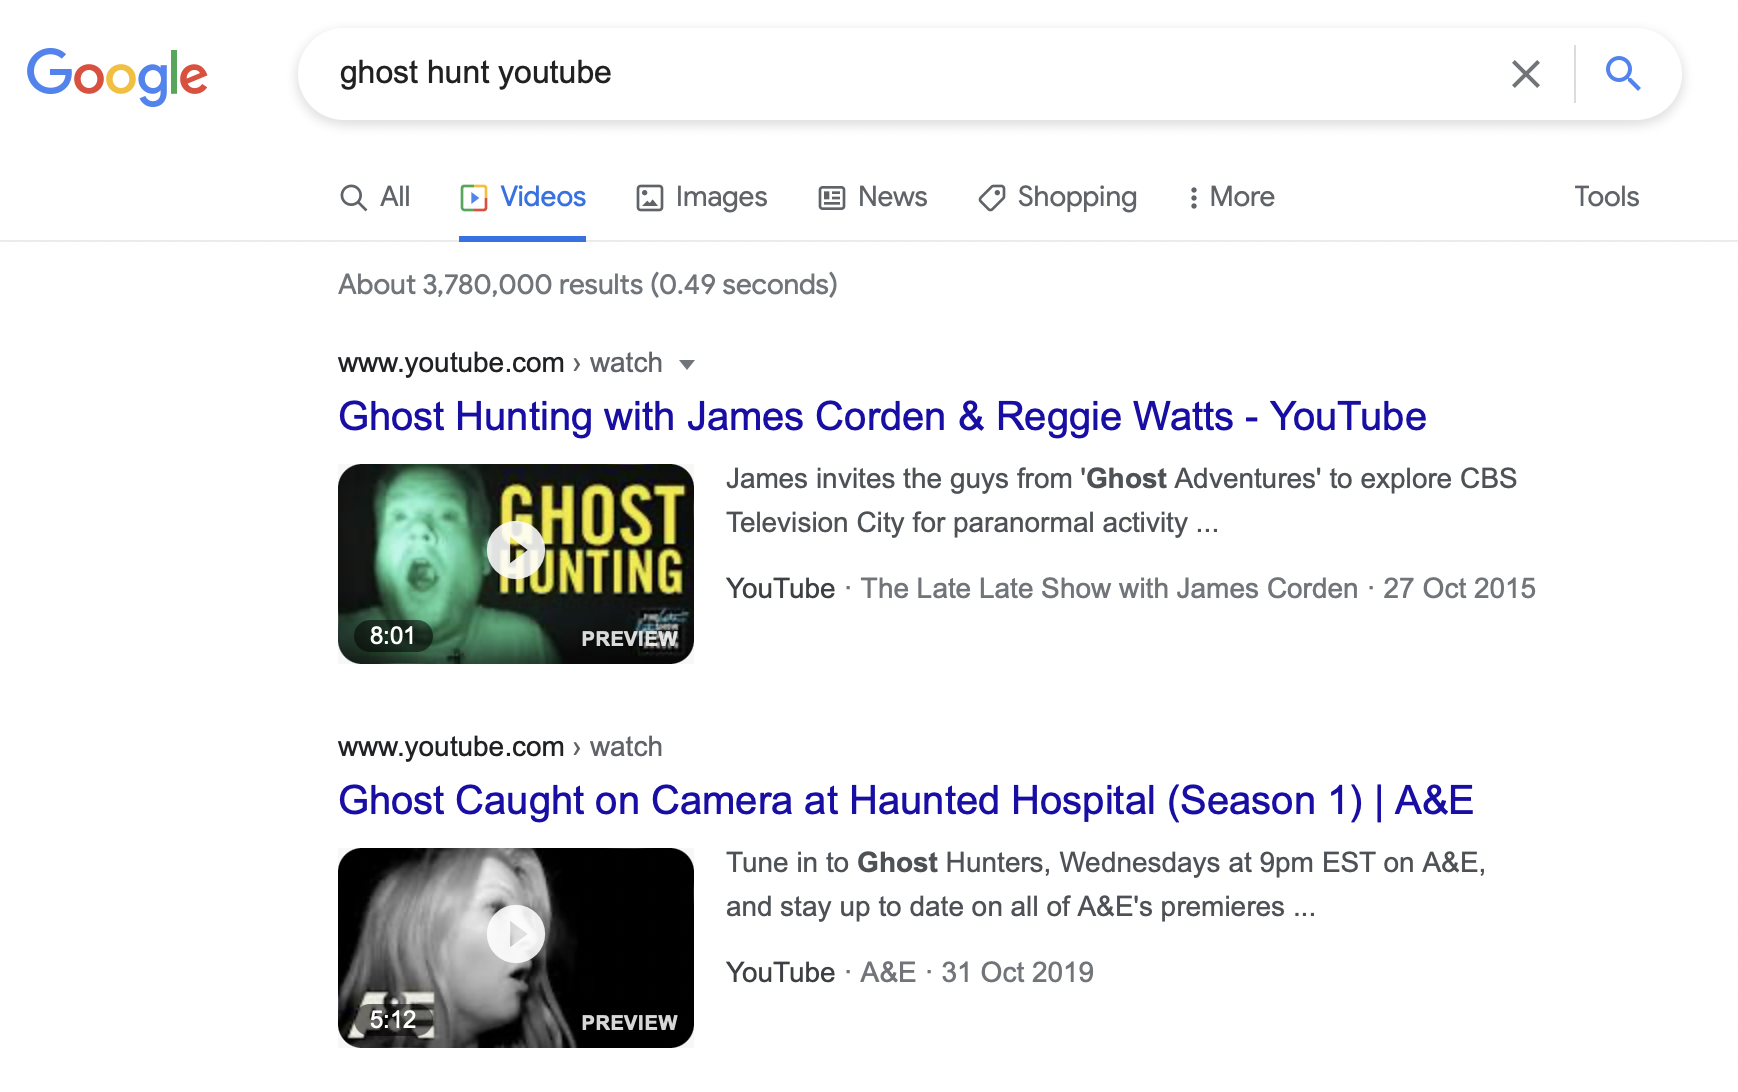This screenshot has width=1738, height=1092.
Task: Click inside the search text field
Action: (900, 74)
